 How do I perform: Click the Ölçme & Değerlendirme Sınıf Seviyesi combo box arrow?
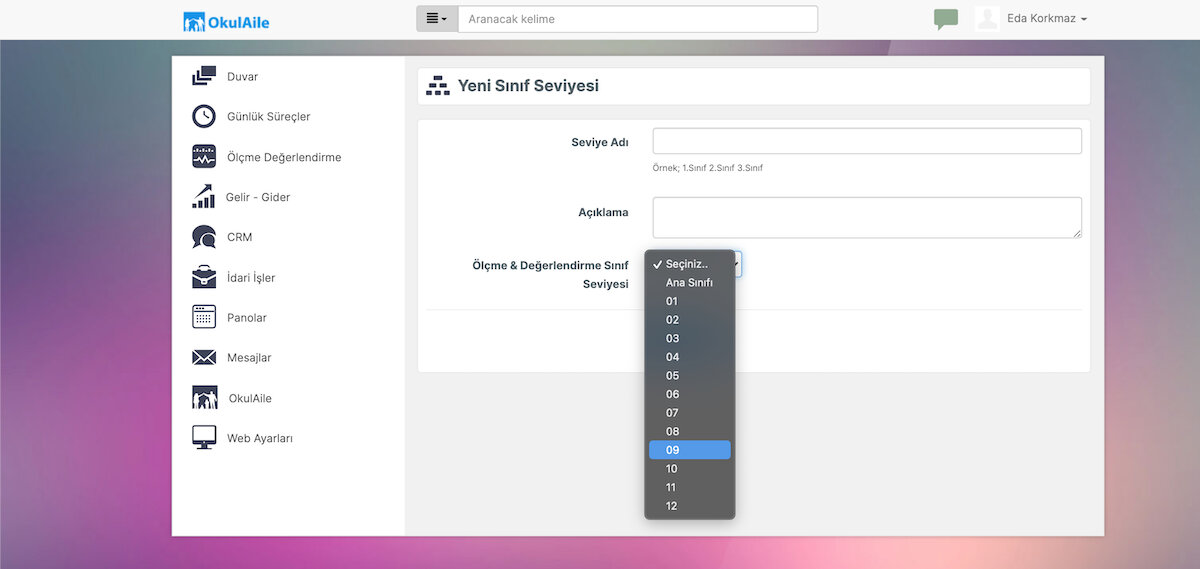[x=737, y=264]
